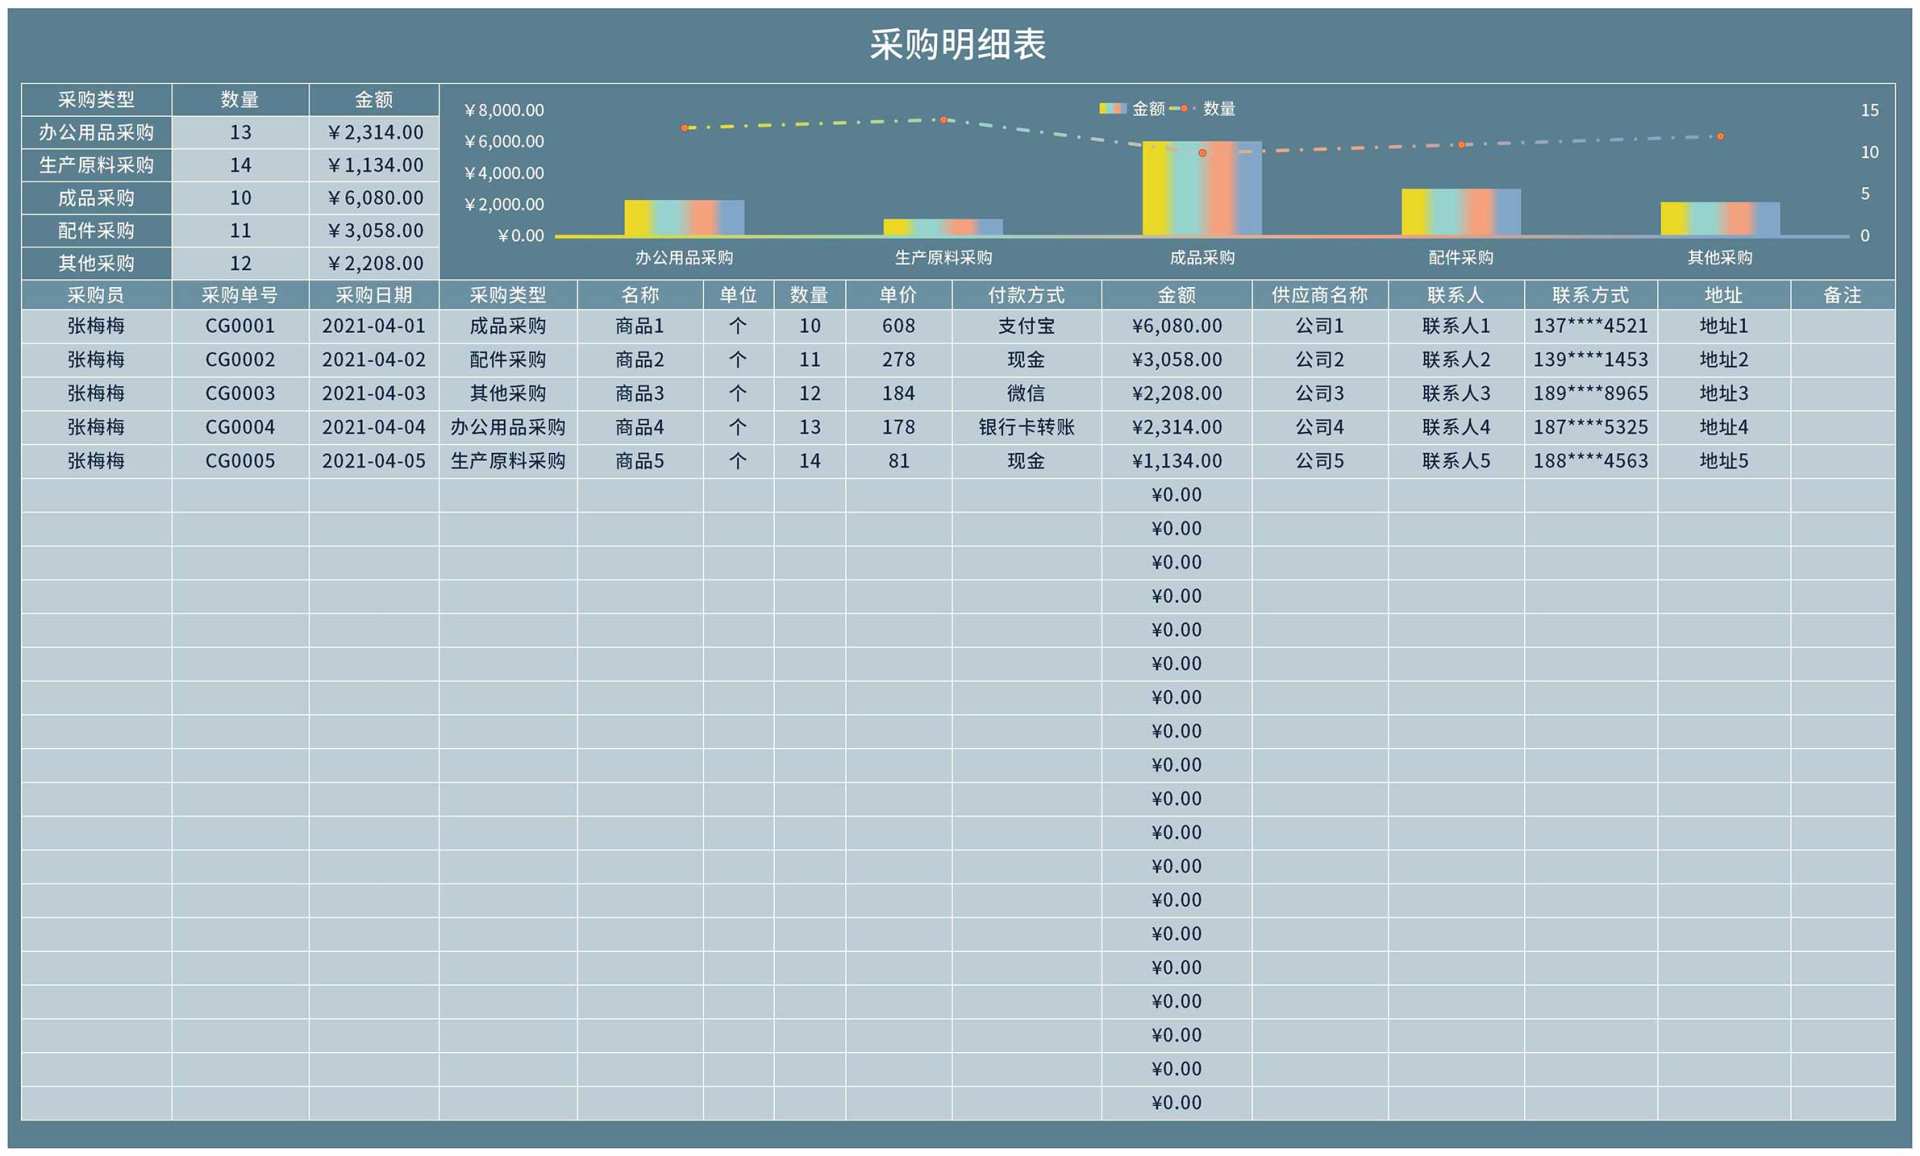
Task: Expand the 供应商名称 column header
Action: [x=1320, y=294]
